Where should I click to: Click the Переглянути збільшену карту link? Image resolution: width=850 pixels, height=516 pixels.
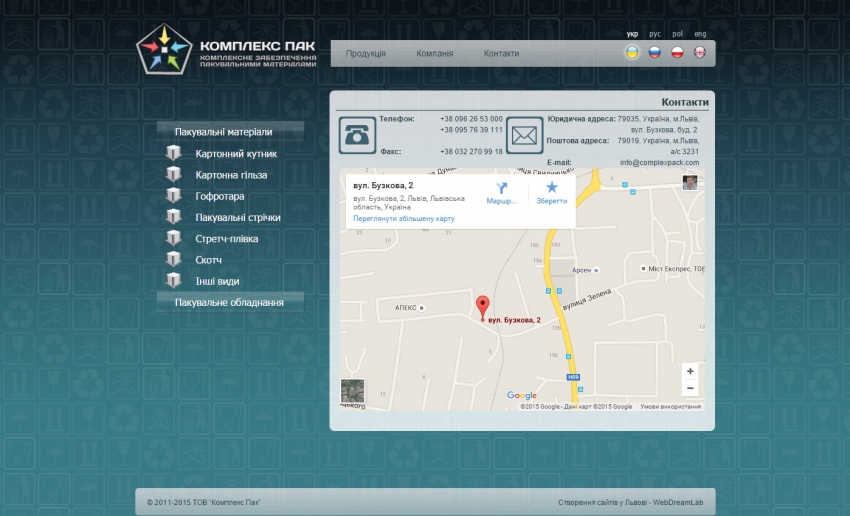[404, 218]
